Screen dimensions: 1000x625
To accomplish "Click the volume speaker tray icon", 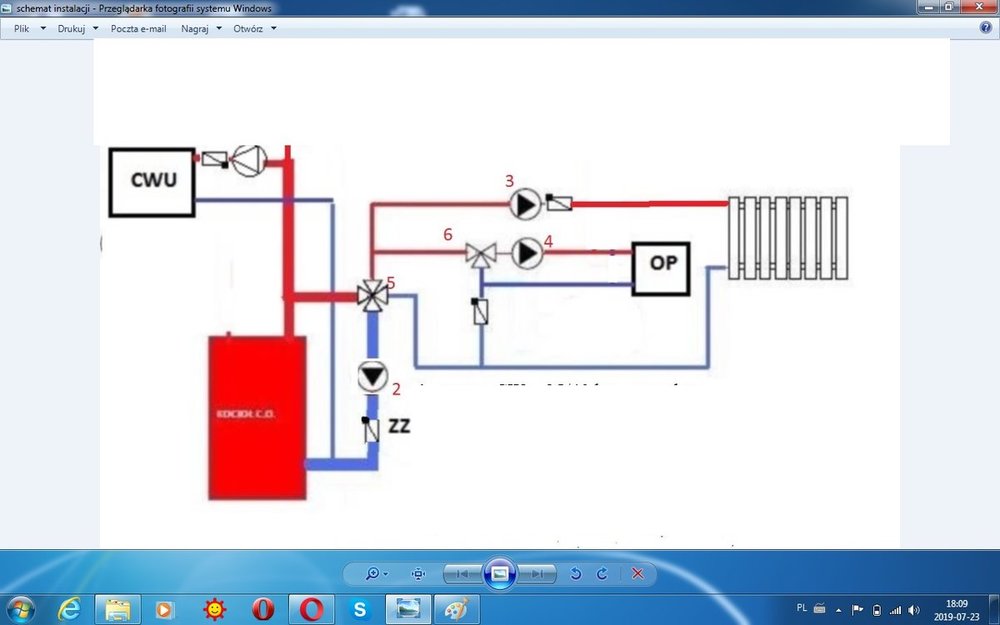I will coord(913,609).
